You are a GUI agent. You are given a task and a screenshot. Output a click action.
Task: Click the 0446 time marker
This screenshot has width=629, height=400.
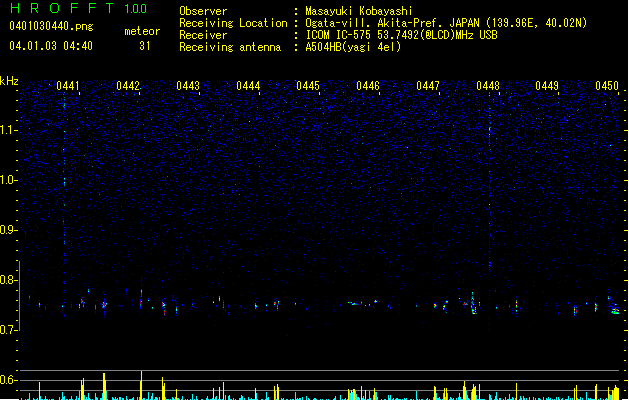pos(368,86)
